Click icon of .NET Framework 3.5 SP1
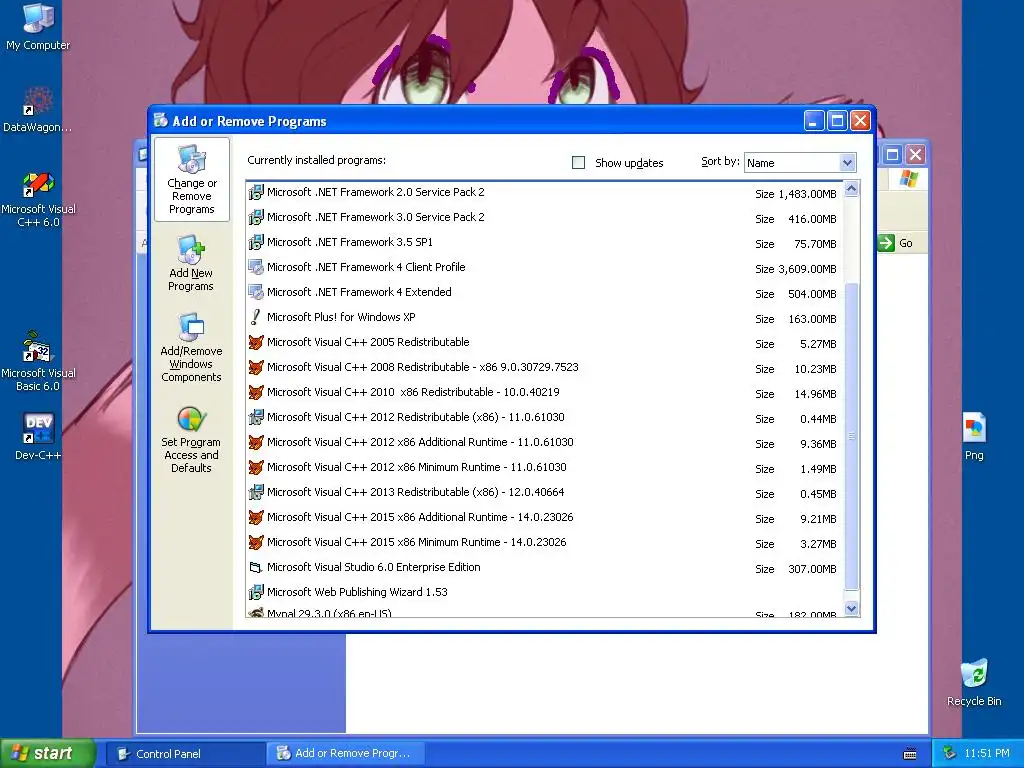The image size is (1024, 768). pyautogui.click(x=256, y=242)
